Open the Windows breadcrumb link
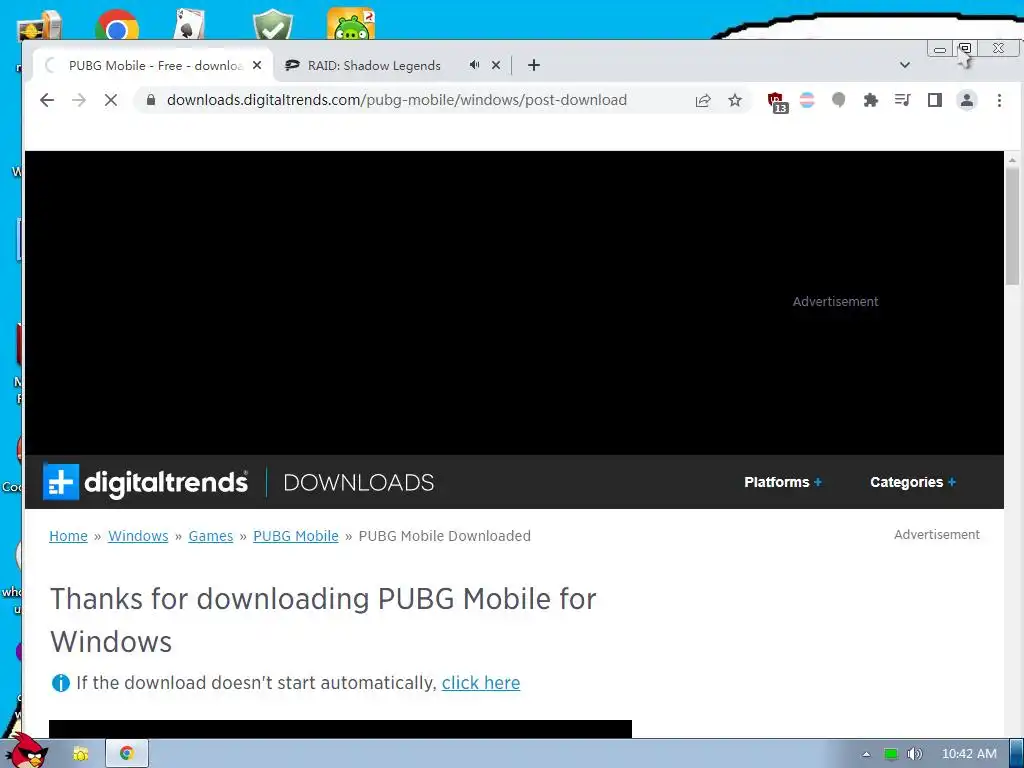The width and height of the screenshot is (1024, 768). pyautogui.click(x=138, y=536)
